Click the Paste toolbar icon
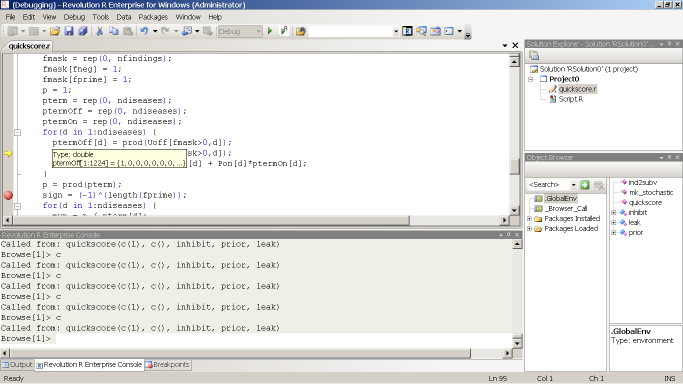This screenshot has width=683, height=384. pyautogui.click(x=128, y=31)
